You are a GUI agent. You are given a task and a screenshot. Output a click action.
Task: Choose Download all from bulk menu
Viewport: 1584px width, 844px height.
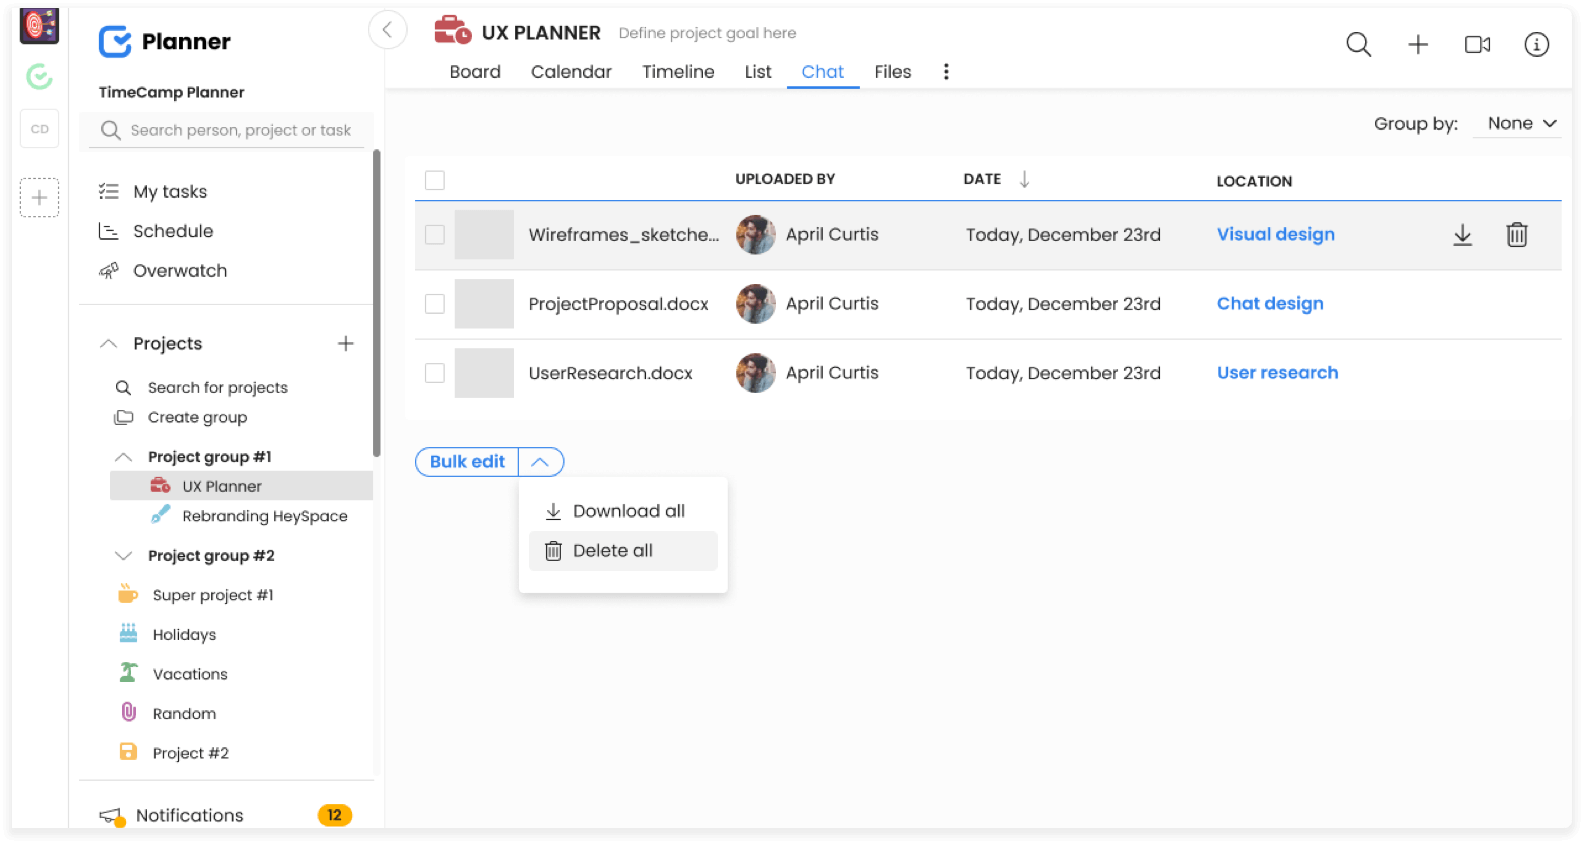coord(623,511)
